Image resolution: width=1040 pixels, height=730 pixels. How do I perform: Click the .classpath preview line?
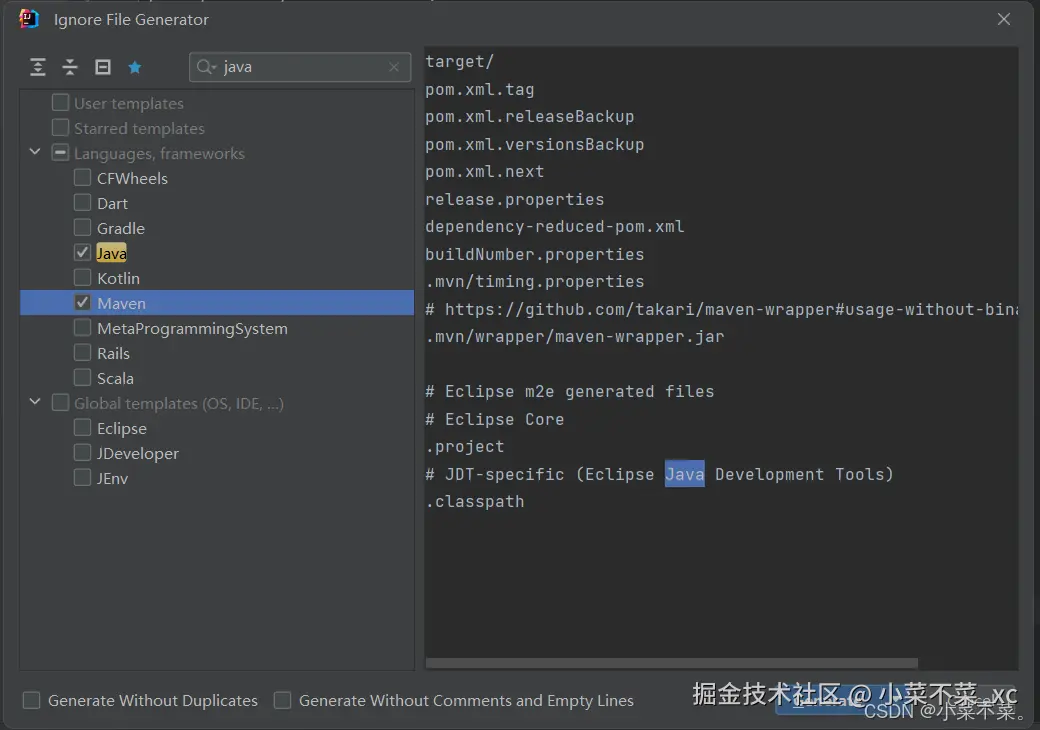click(x=475, y=502)
